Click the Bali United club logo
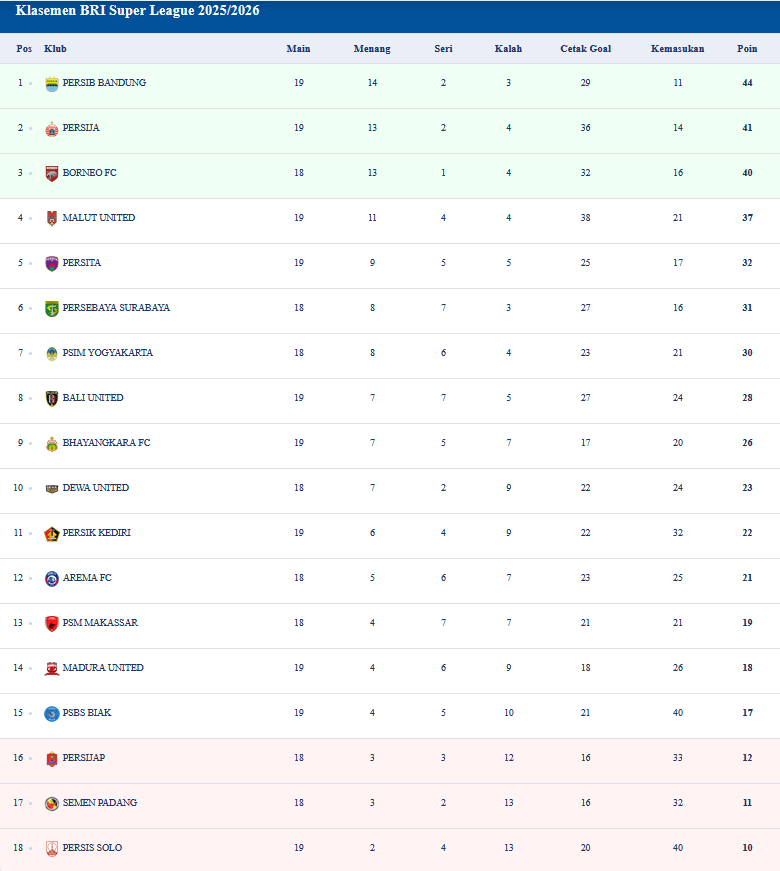Viewport: 780px width, 871px height. [x=52, y=399]
